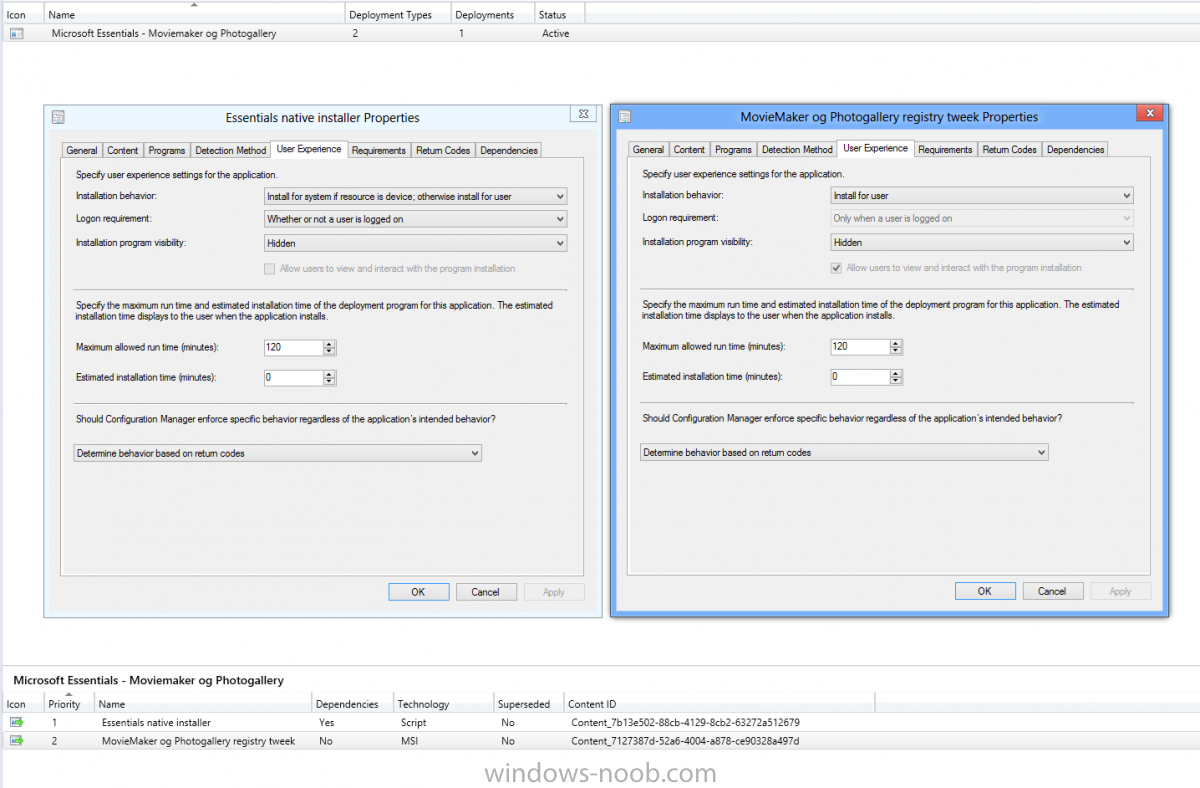Click Apply in Essentials native installer Properties
This screenshot has width=1200, height=788.
click(554, 592)
